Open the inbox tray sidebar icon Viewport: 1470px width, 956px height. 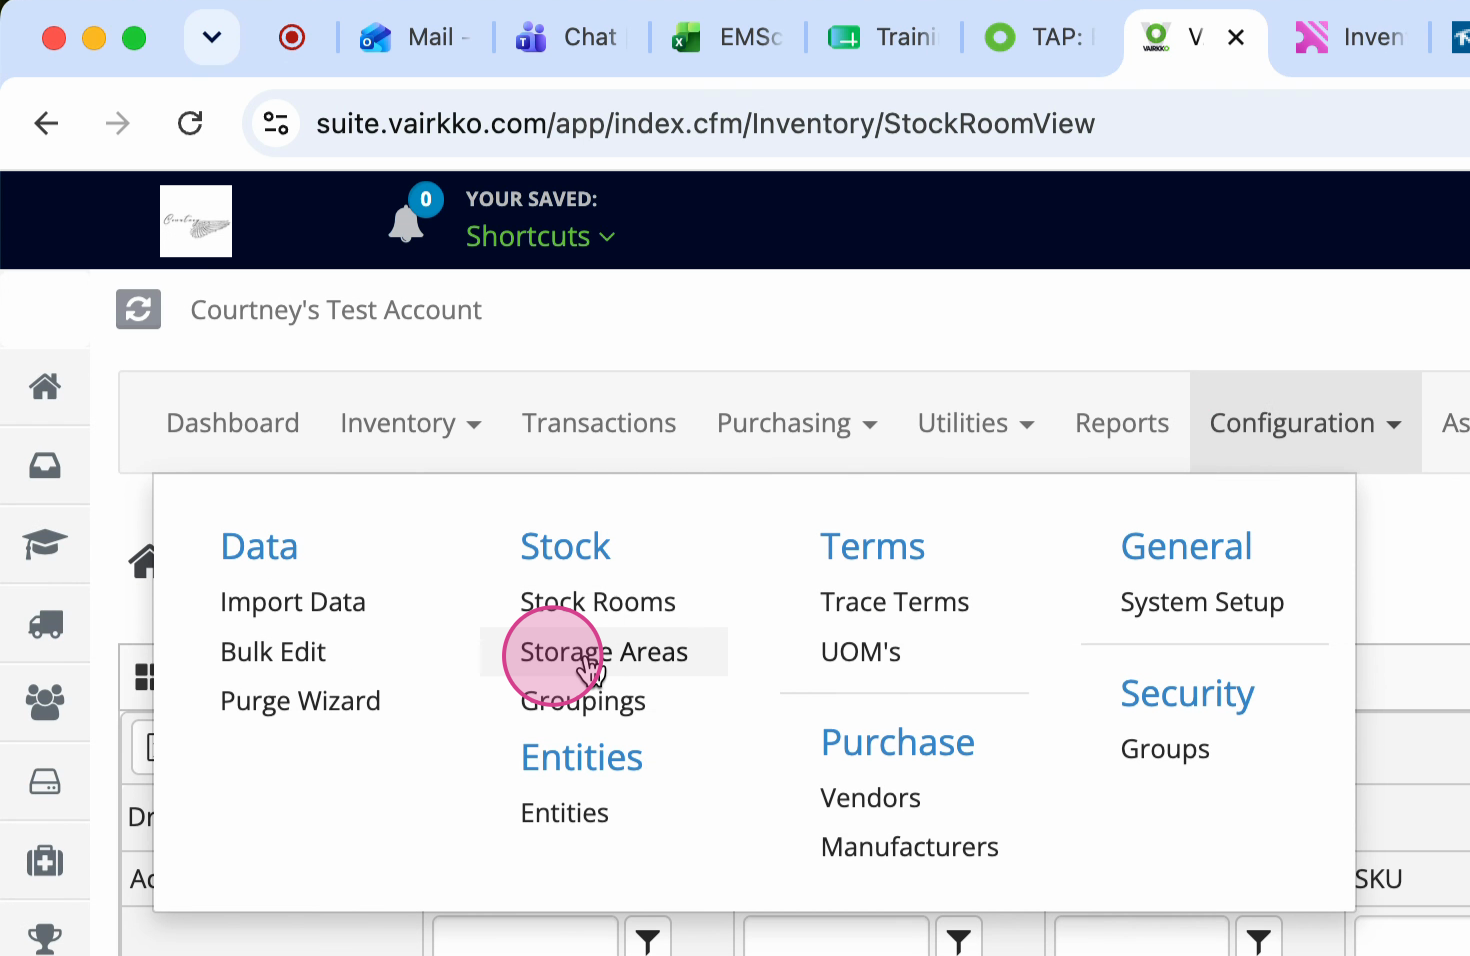(x=45, y=465)
